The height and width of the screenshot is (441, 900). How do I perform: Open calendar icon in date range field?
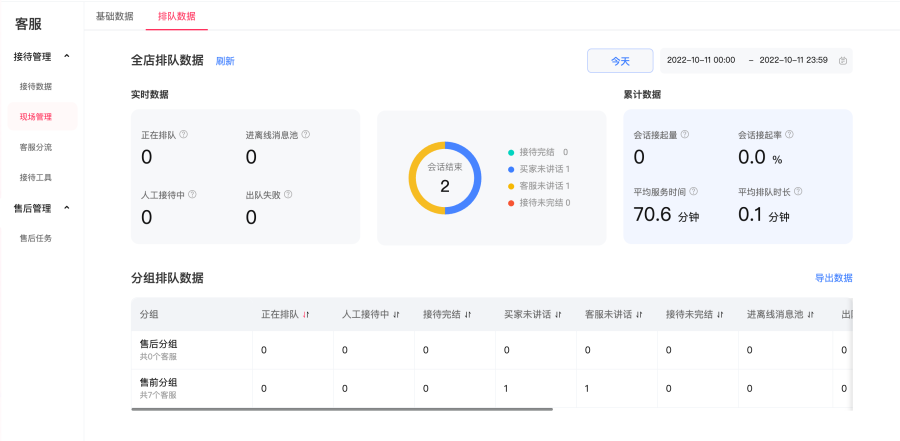843,61
